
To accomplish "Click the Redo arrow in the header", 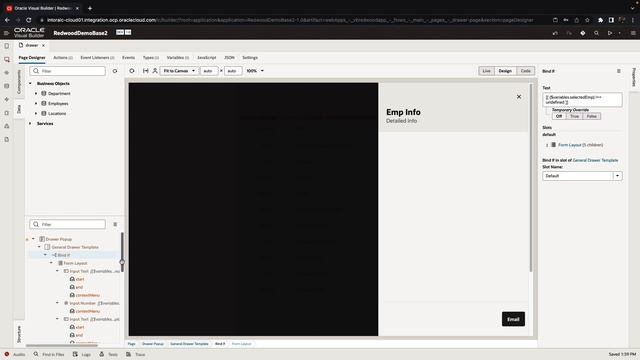I will point(569,33).
